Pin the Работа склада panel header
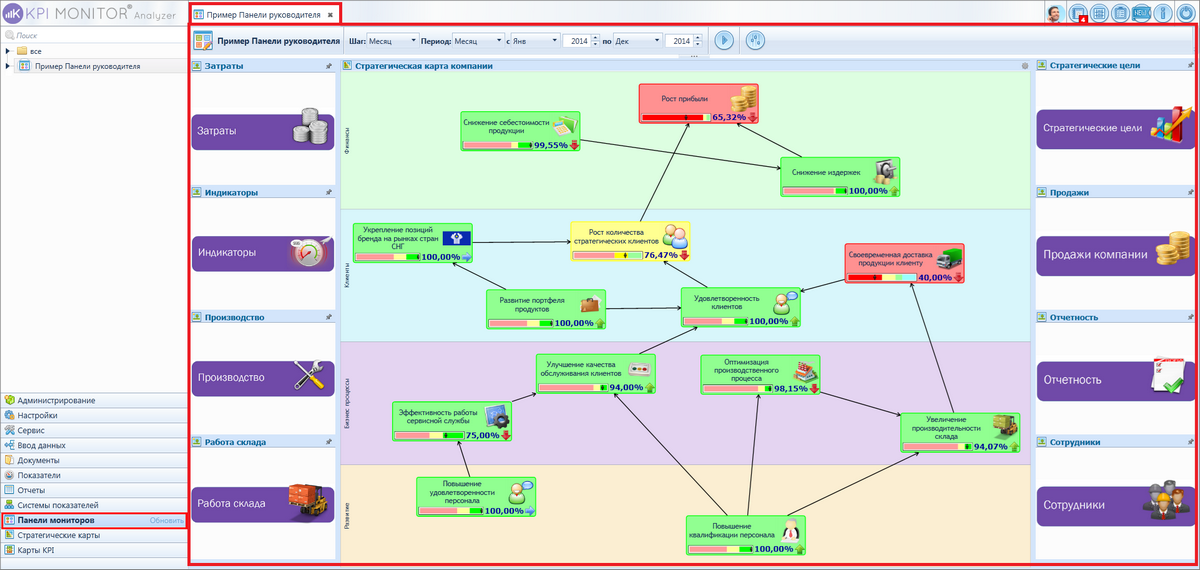 pos(329,441)
